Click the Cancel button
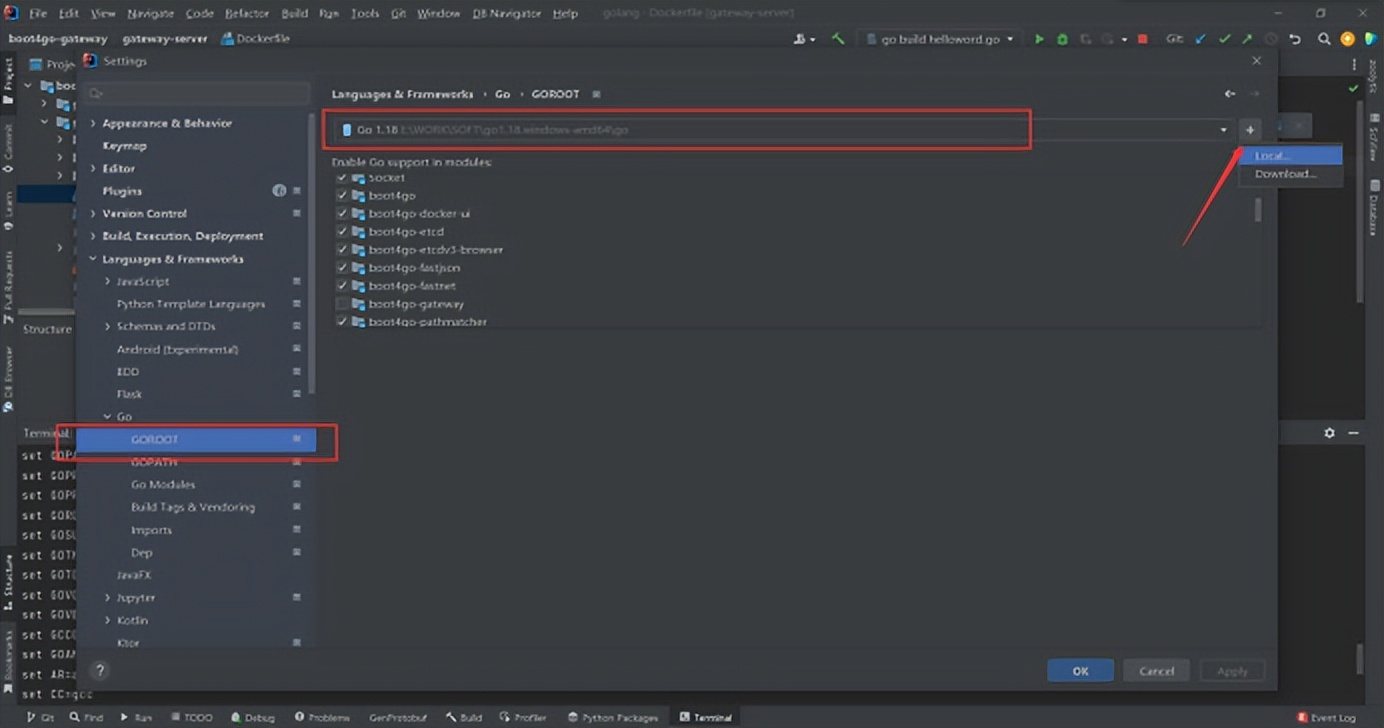The height and width of the screenshot is (728, 1384). coord(1156,670)
